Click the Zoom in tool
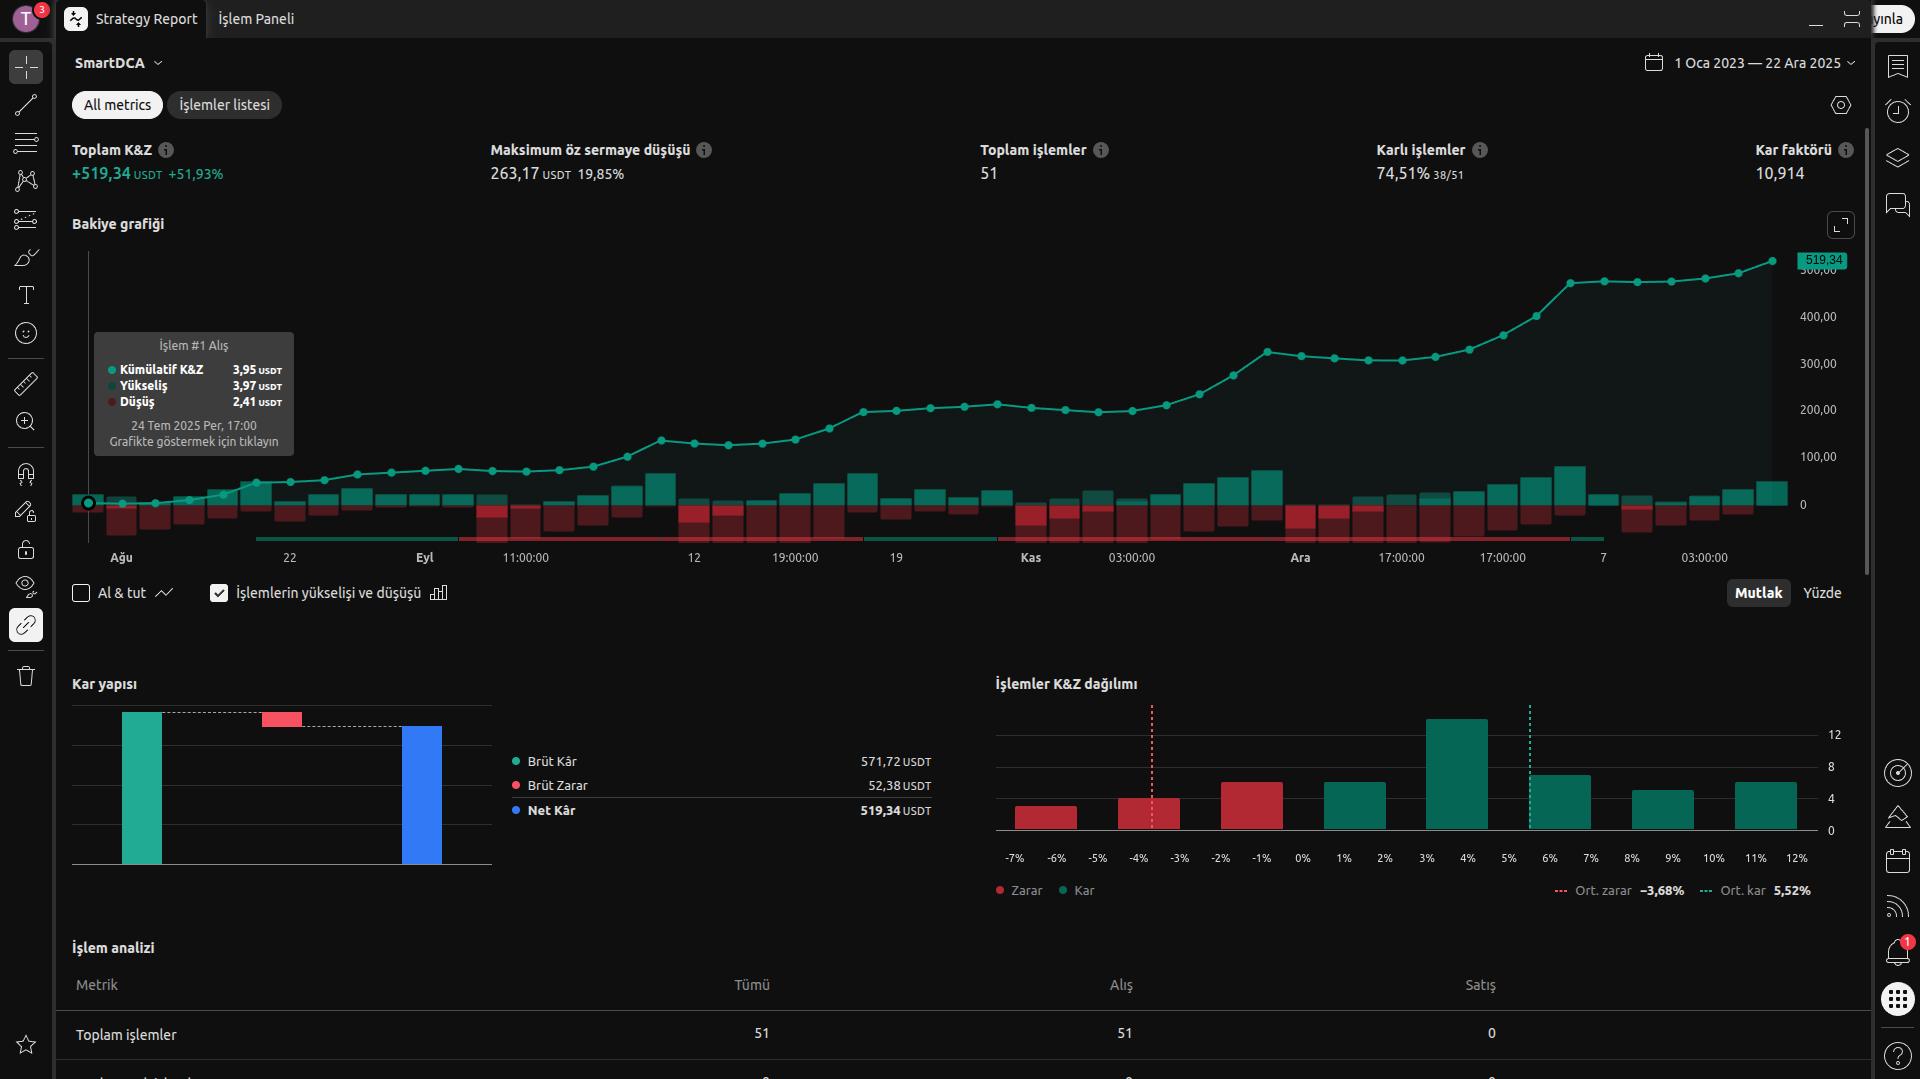This screenshot has width=1920, height=1079. (26, 422)
